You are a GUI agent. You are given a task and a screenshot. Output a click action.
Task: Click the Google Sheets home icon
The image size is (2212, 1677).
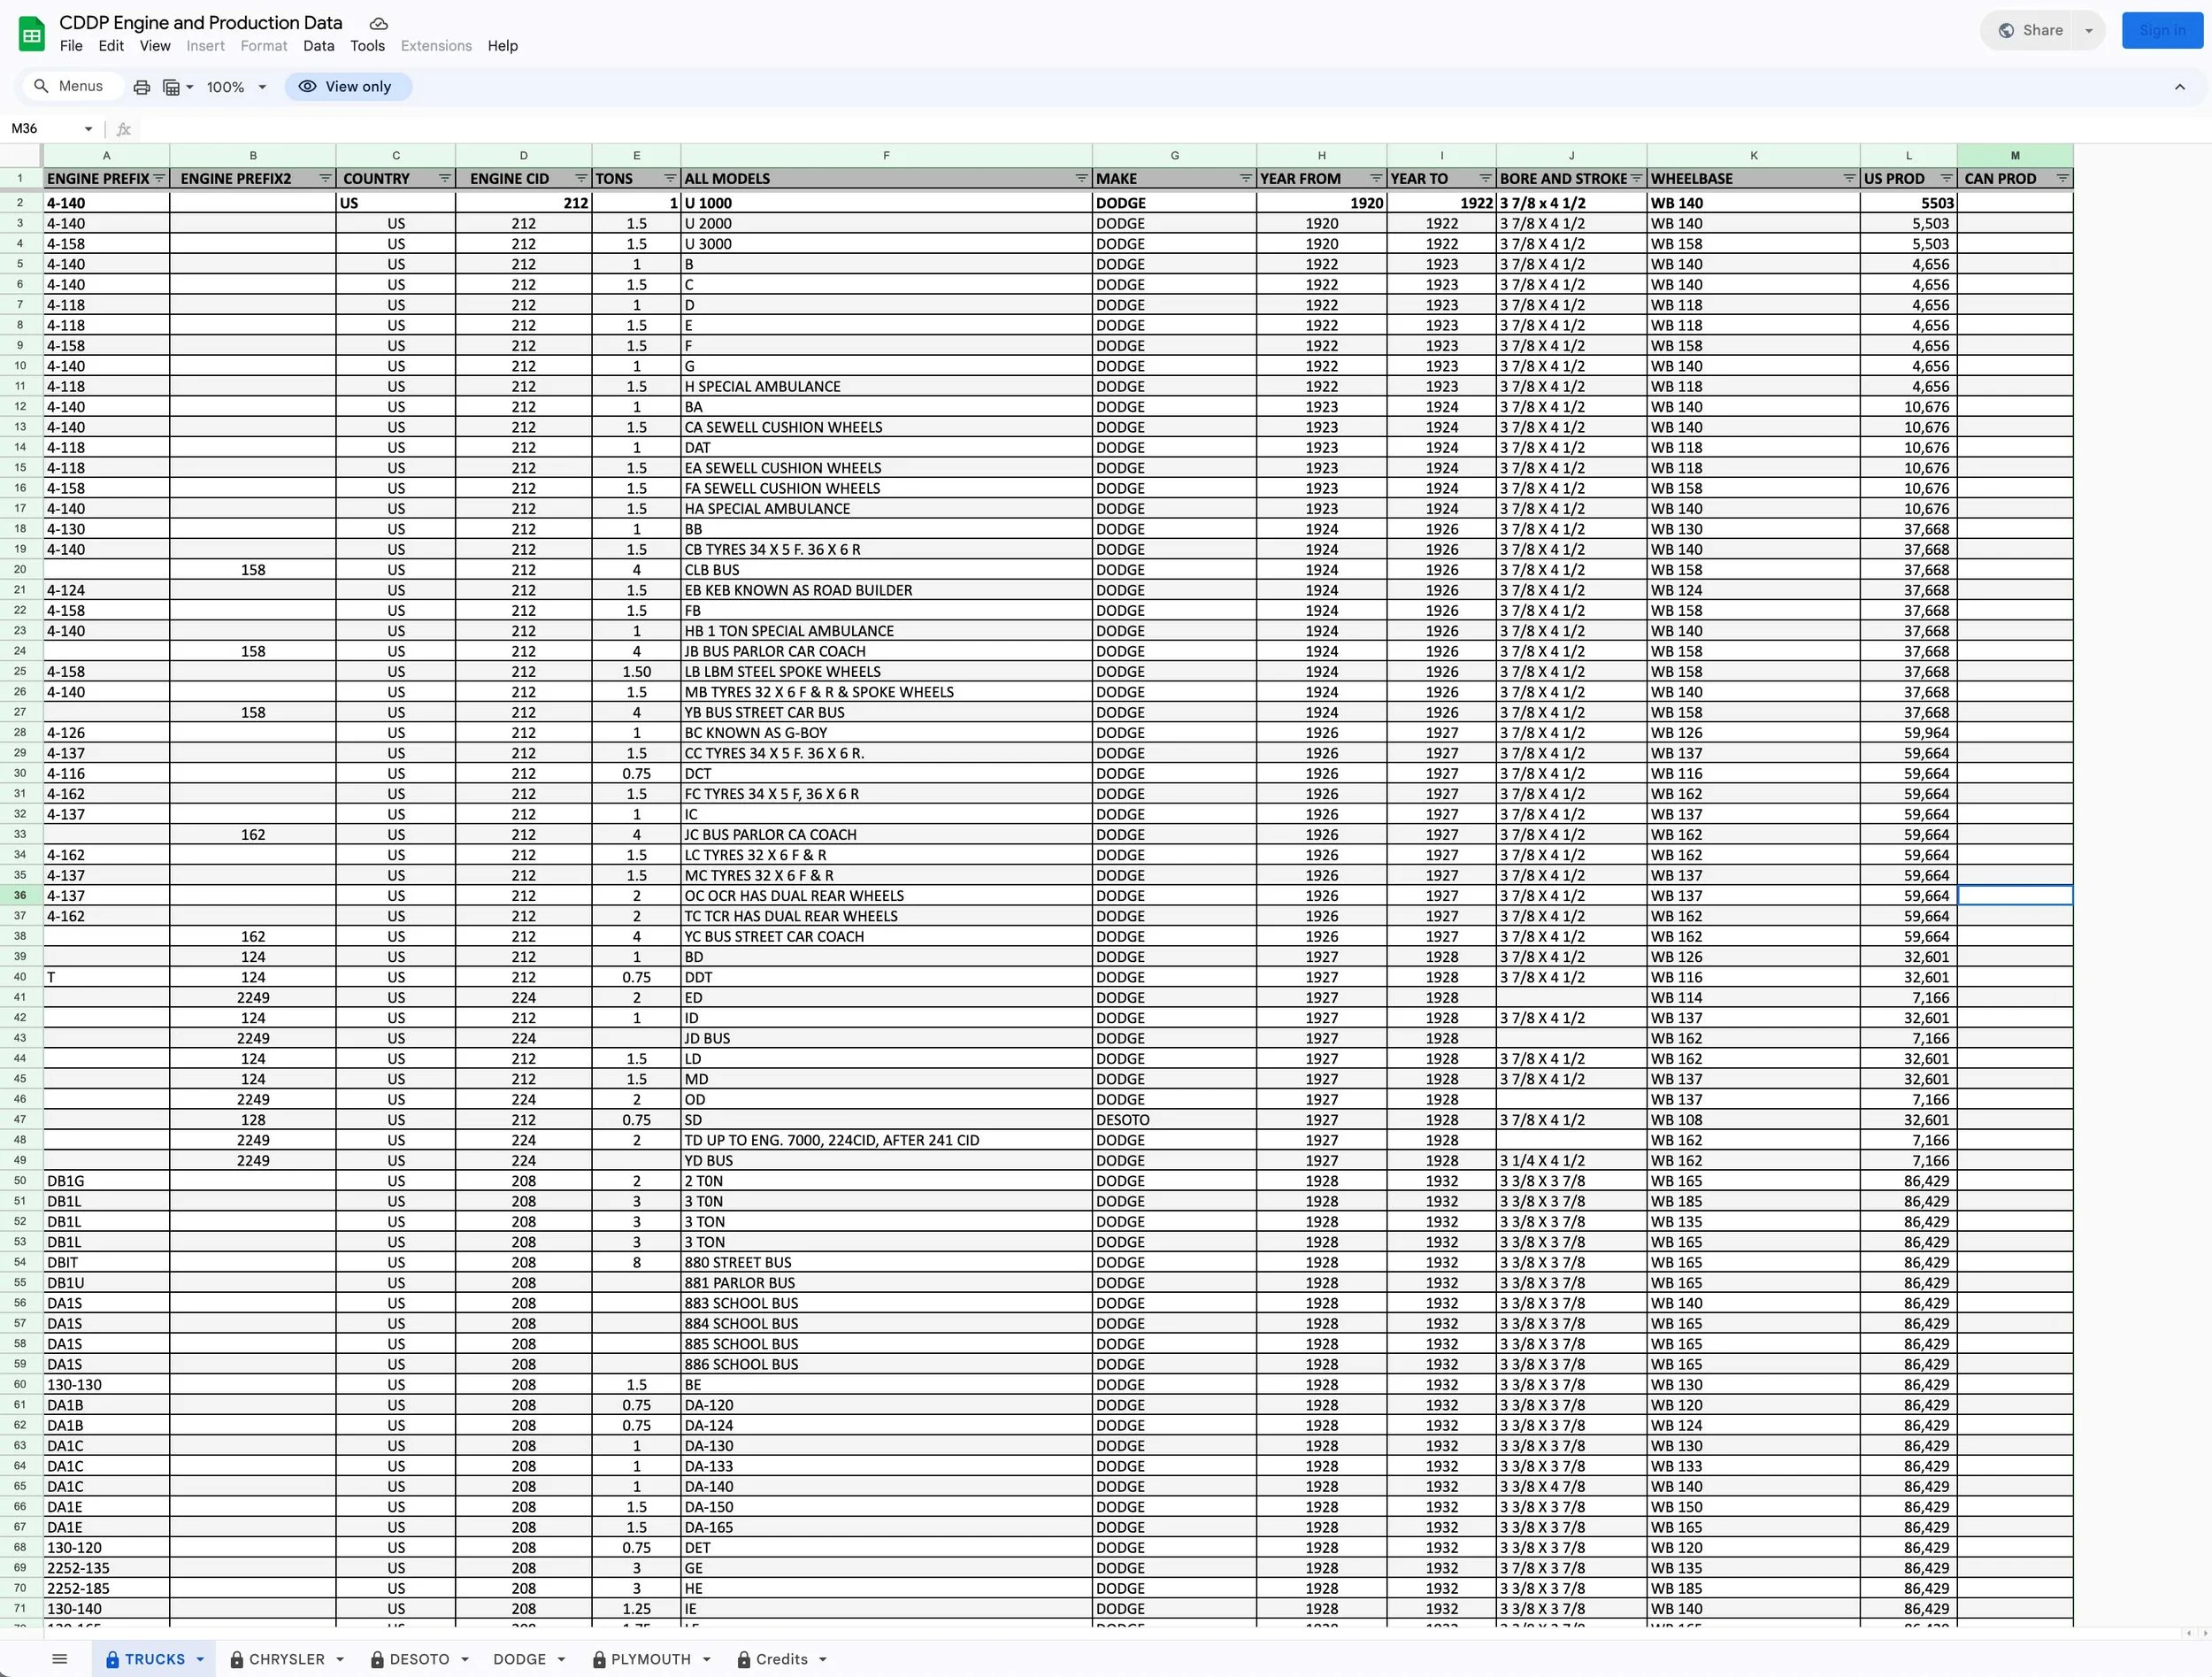[32, 34]
